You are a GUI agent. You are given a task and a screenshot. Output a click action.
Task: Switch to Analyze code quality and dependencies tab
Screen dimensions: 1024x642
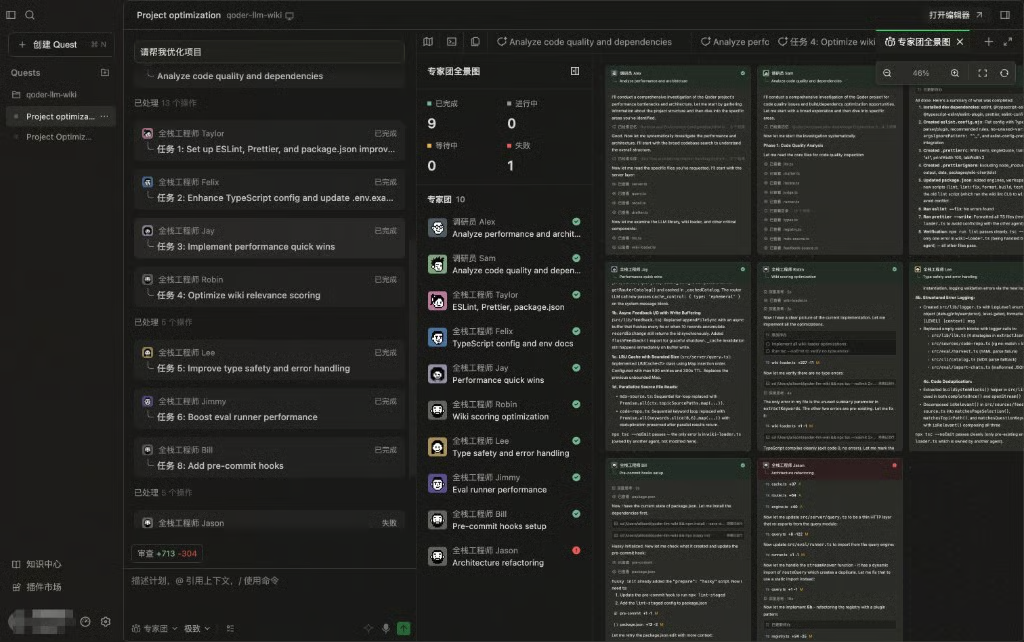[584, 42]
